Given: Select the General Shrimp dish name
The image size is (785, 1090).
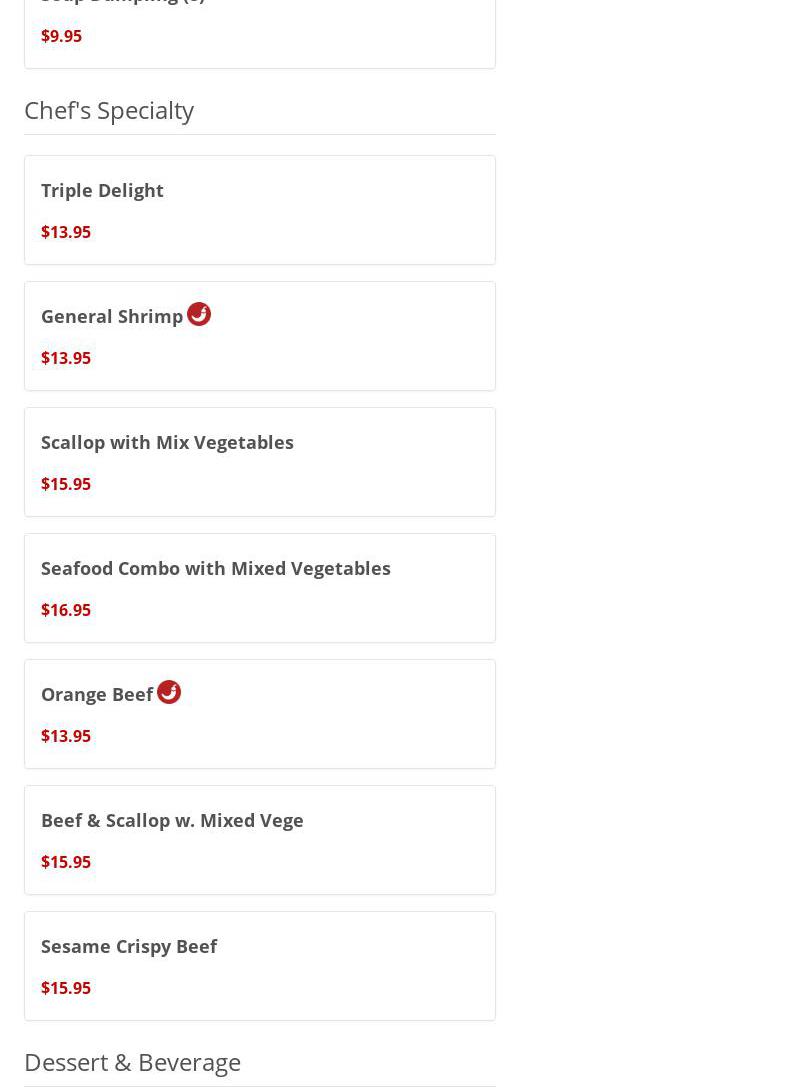Looking at the screenshot, I should 112,316.
